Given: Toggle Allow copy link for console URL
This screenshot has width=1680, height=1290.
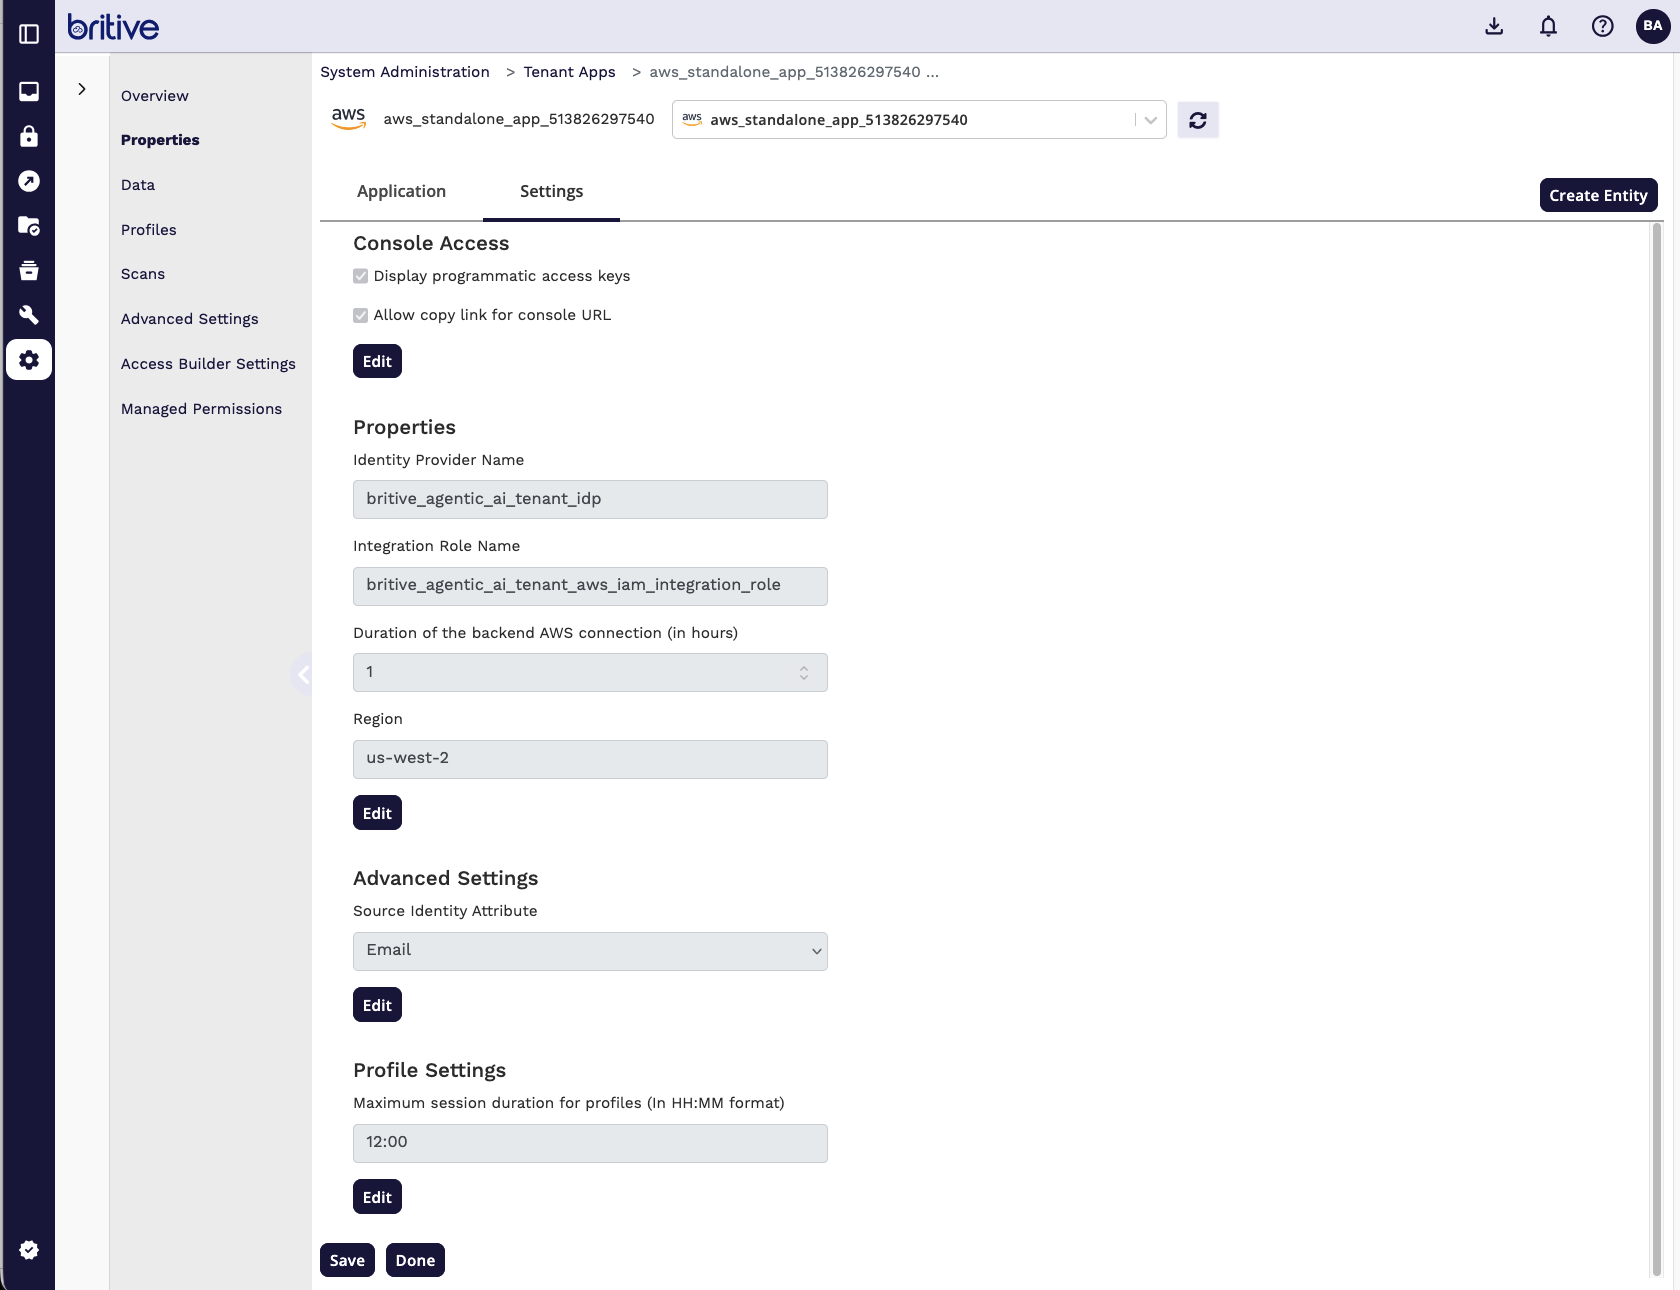Looking at the screenshot, I should coord(361,315).
